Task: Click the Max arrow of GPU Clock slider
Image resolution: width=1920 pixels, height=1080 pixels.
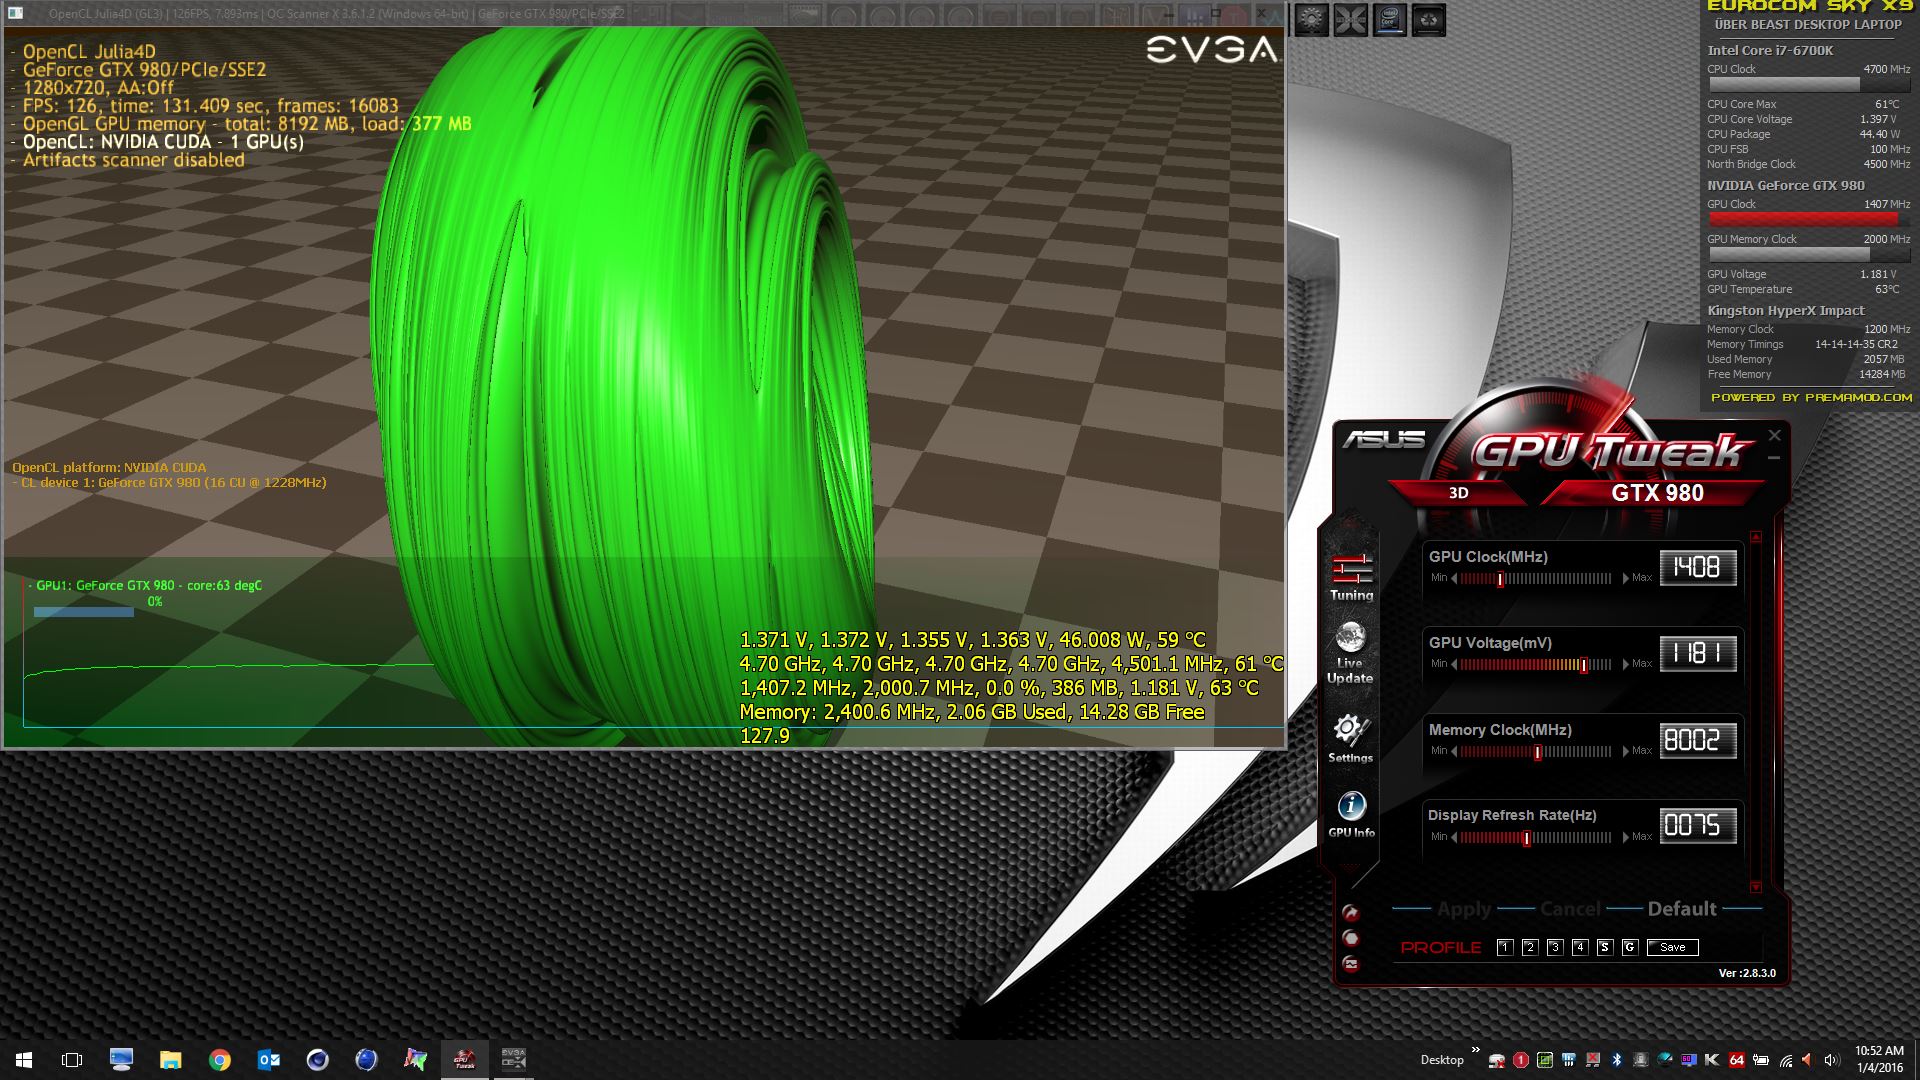Action: [x=1625, y=578]
